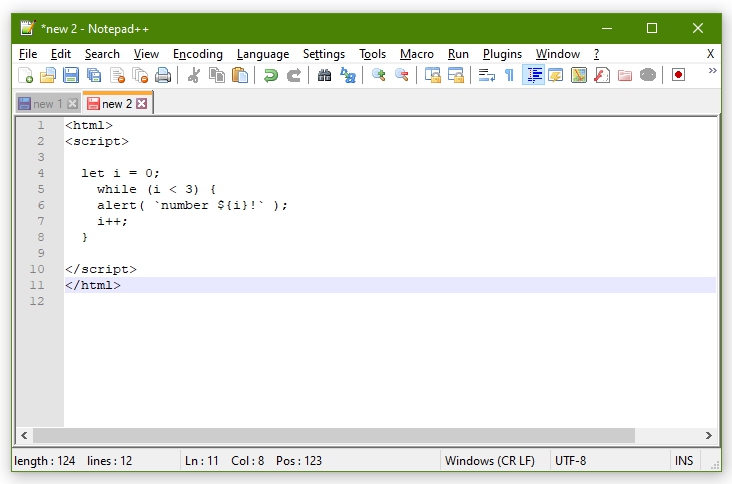Open the Macro menu
Viewport: 732px width, 484px height.
click(417, 54)
